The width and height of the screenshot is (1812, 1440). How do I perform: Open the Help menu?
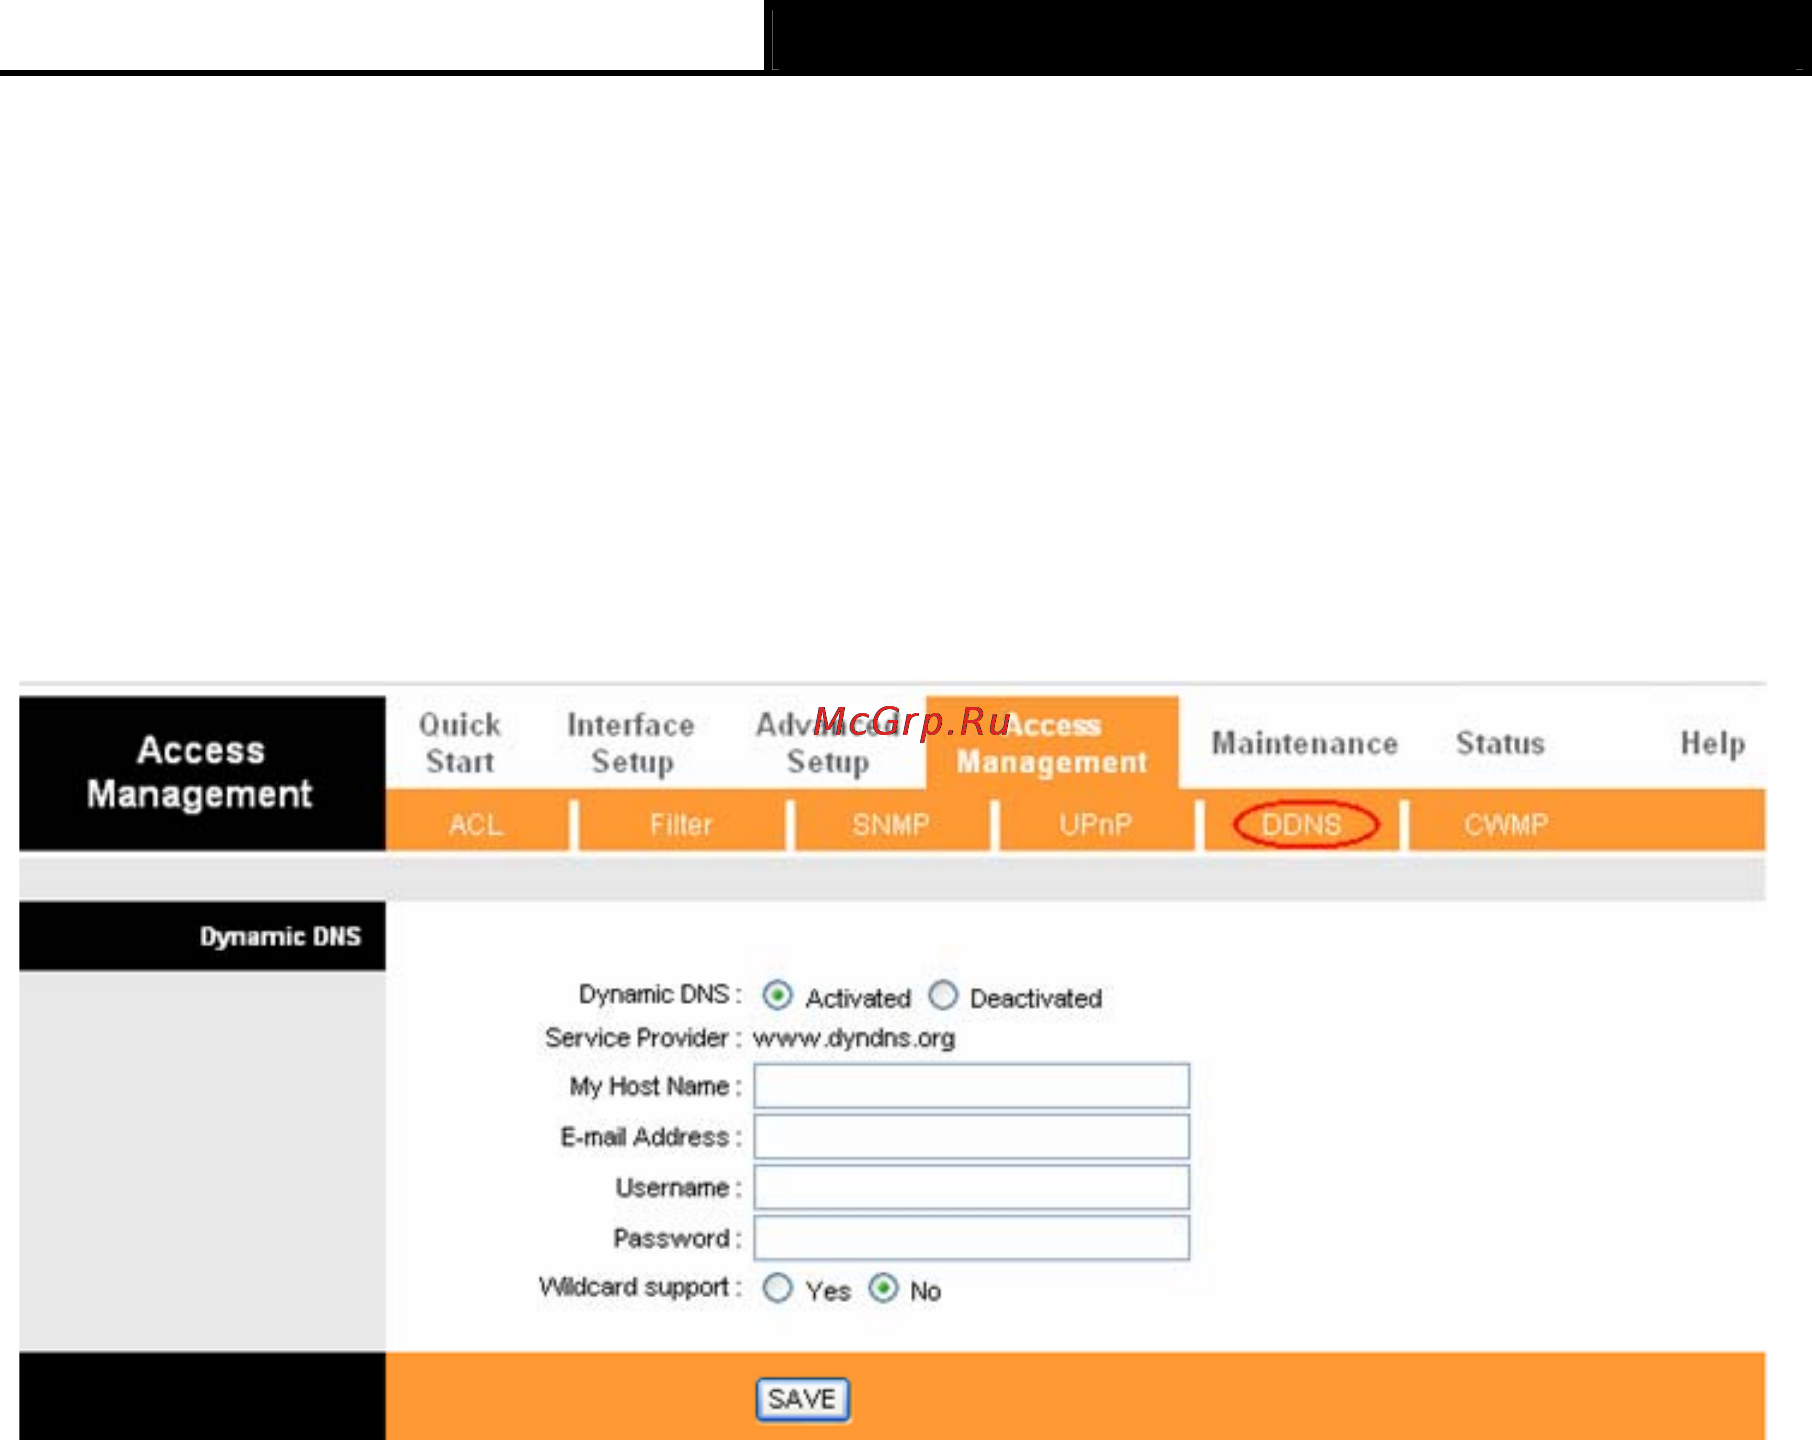pos(1713,743)
